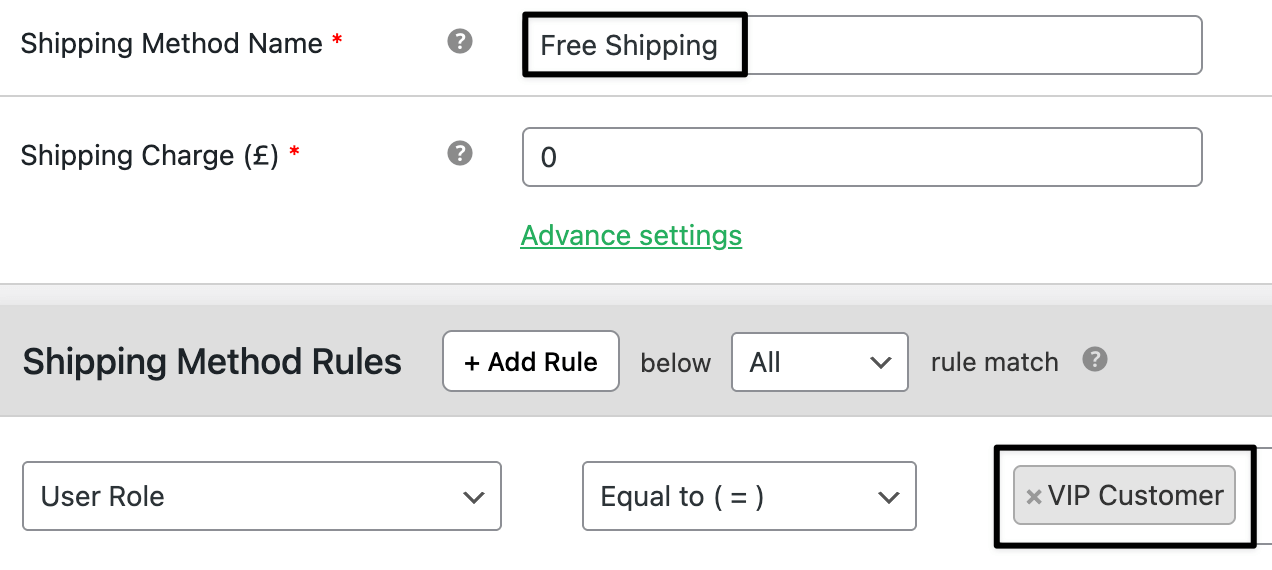
Task: Click the Shipping Charge (£) label
Action: point(149,156)
